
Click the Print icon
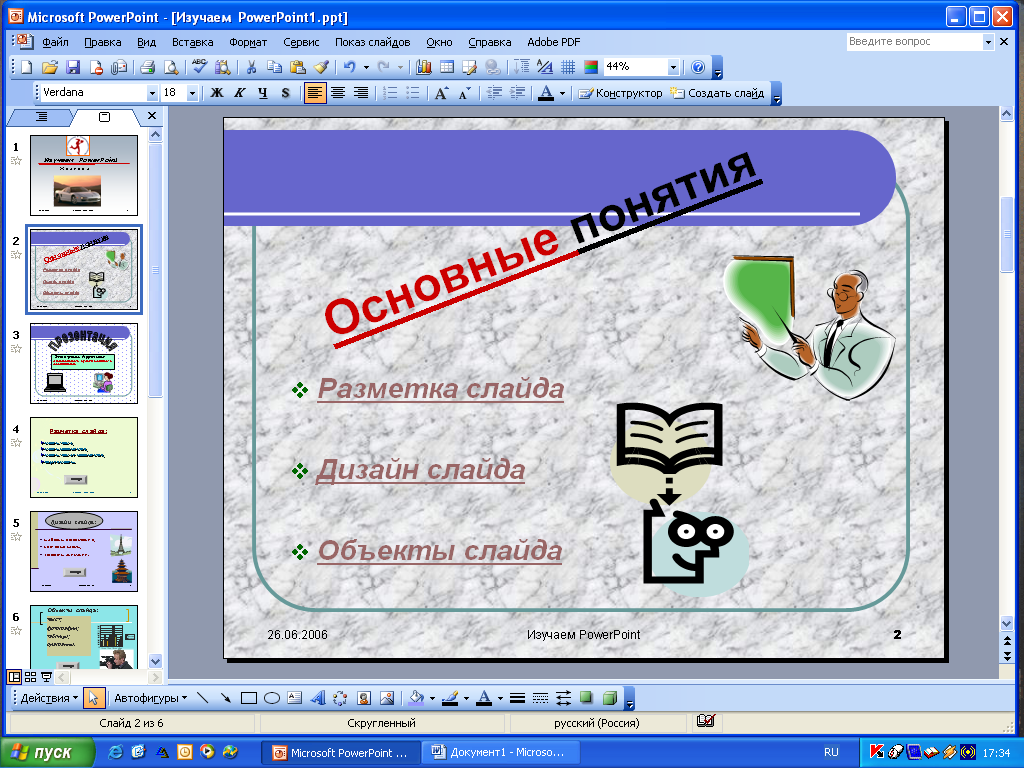coord(148,67)
